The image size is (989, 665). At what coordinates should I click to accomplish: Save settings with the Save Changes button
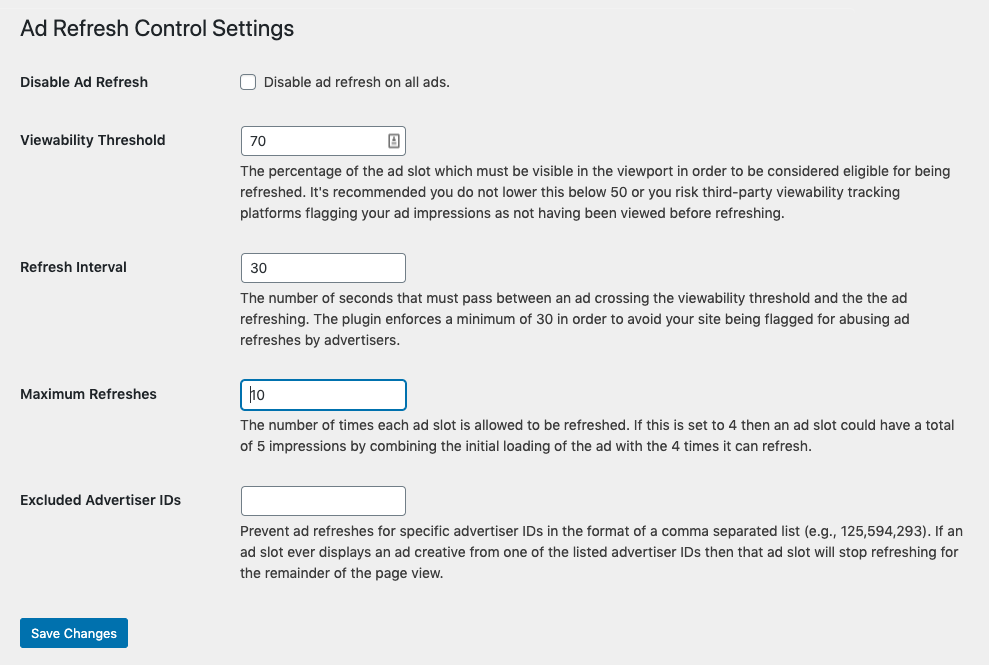coord(74,633)
